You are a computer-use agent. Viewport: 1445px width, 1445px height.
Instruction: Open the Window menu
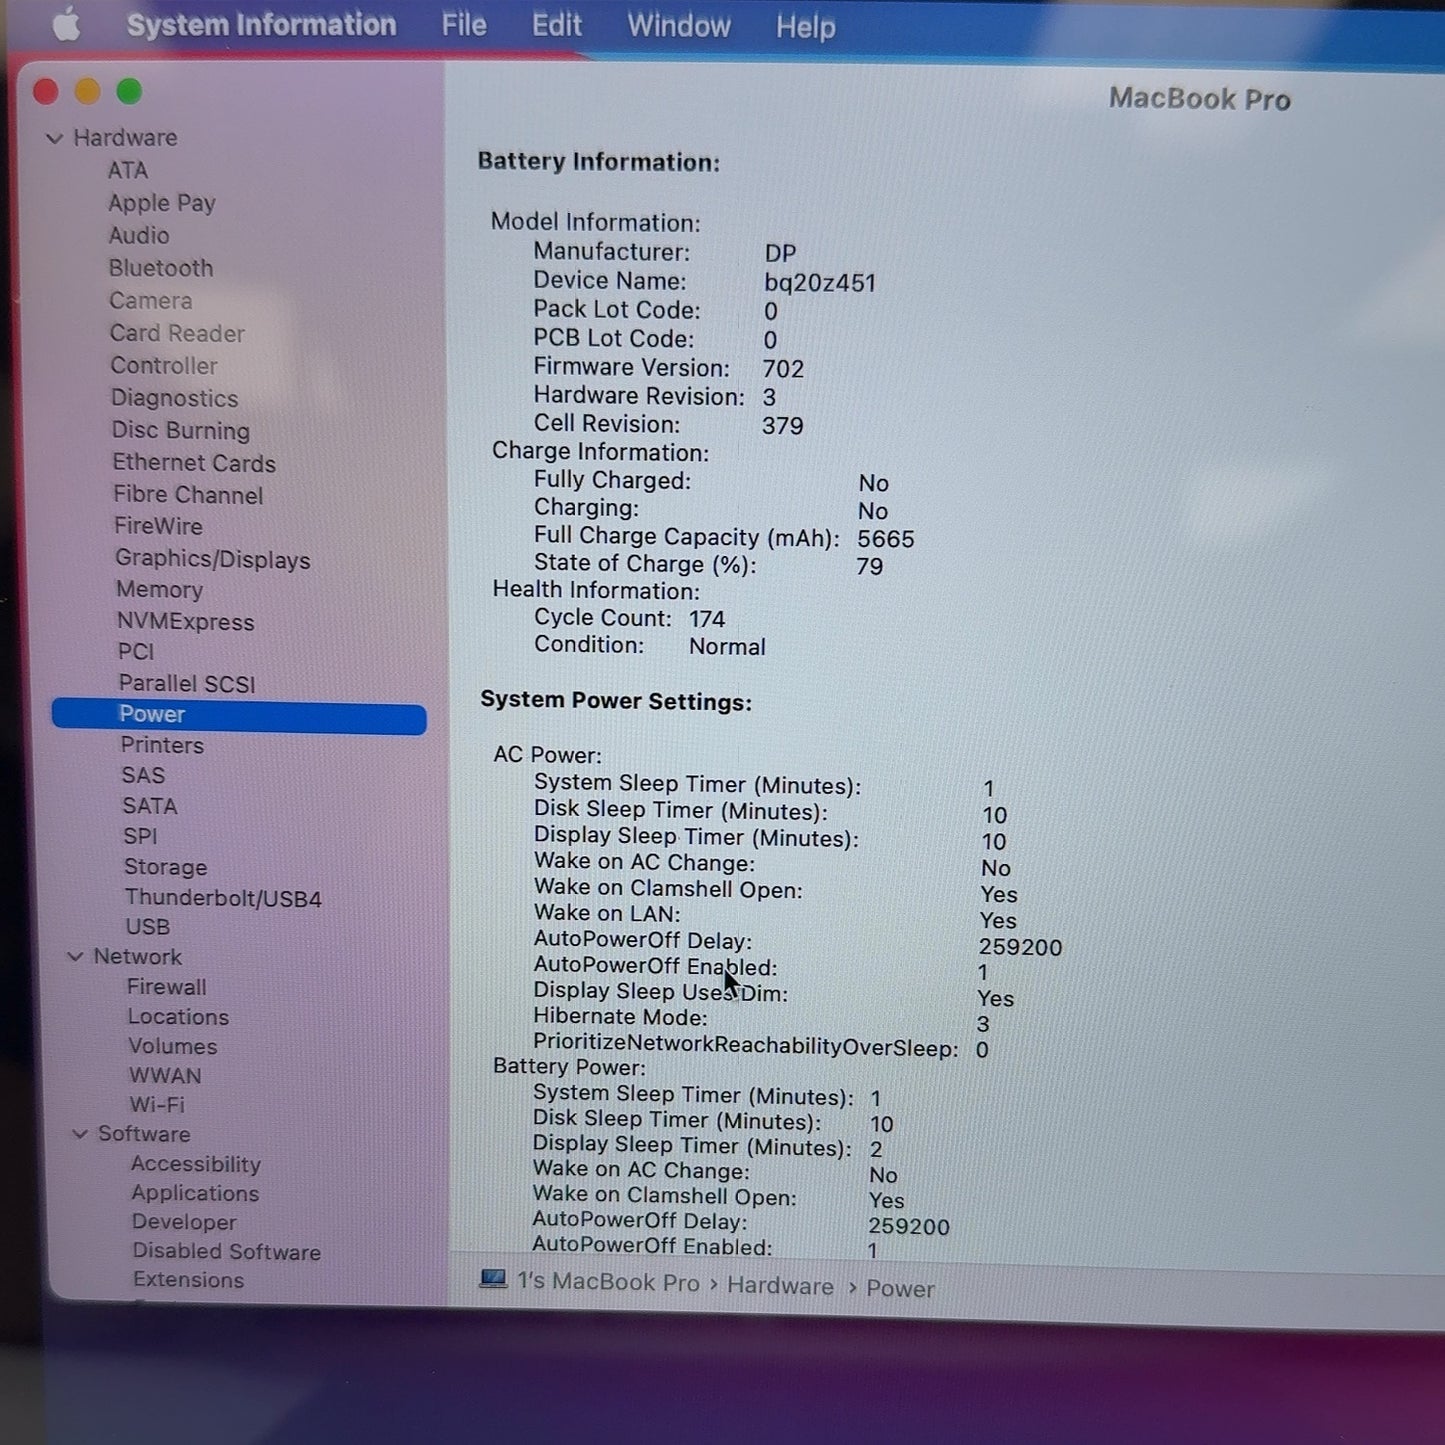point(679,26)
